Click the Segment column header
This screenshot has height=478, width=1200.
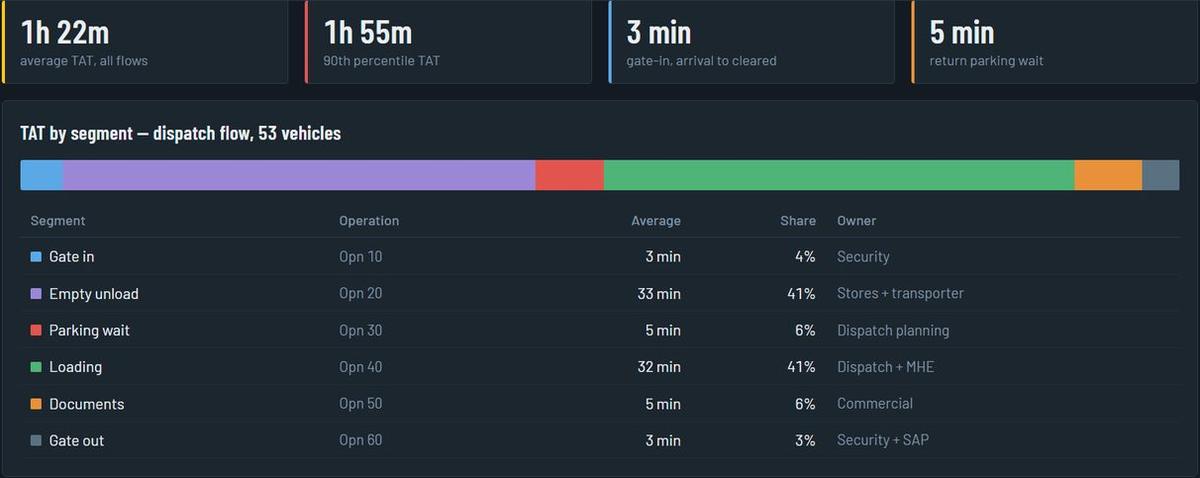[58, 221]
